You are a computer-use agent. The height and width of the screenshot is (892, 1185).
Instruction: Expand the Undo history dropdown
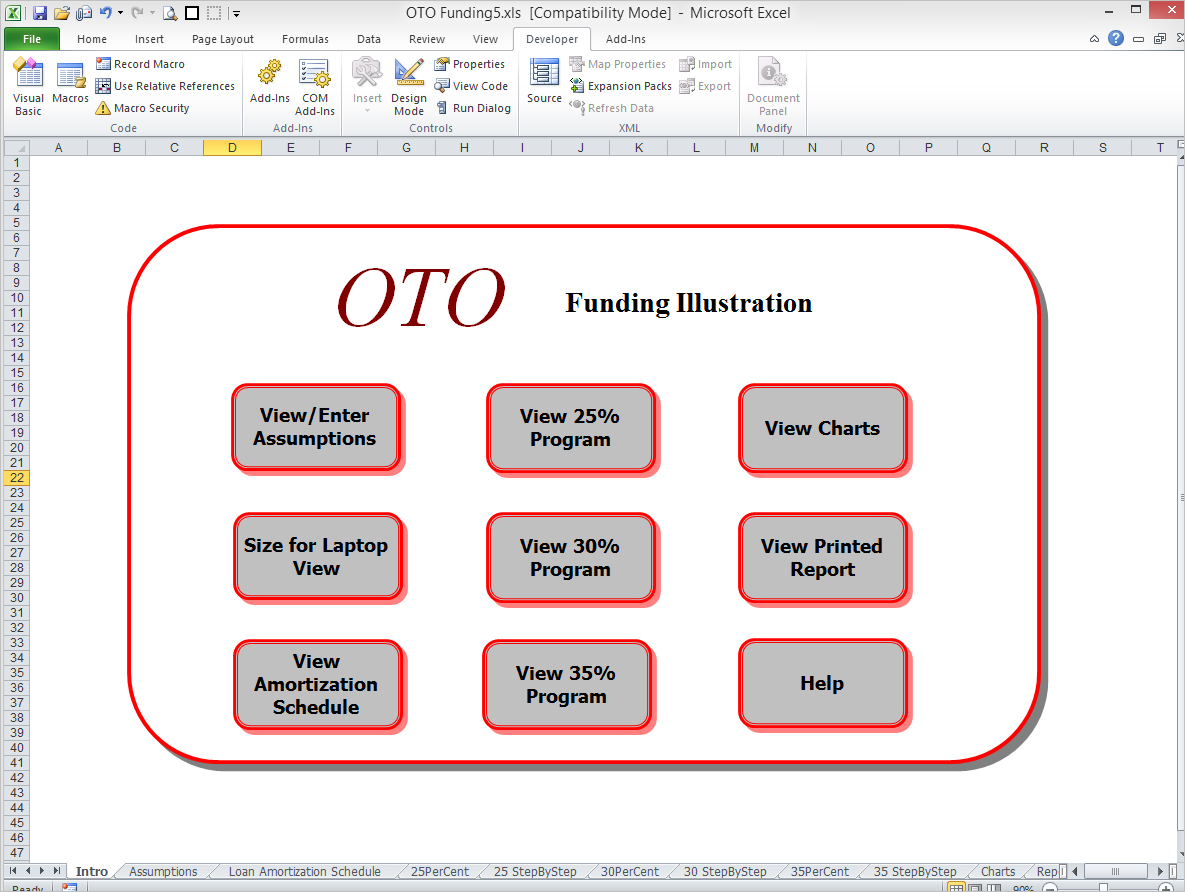[120, 13]
